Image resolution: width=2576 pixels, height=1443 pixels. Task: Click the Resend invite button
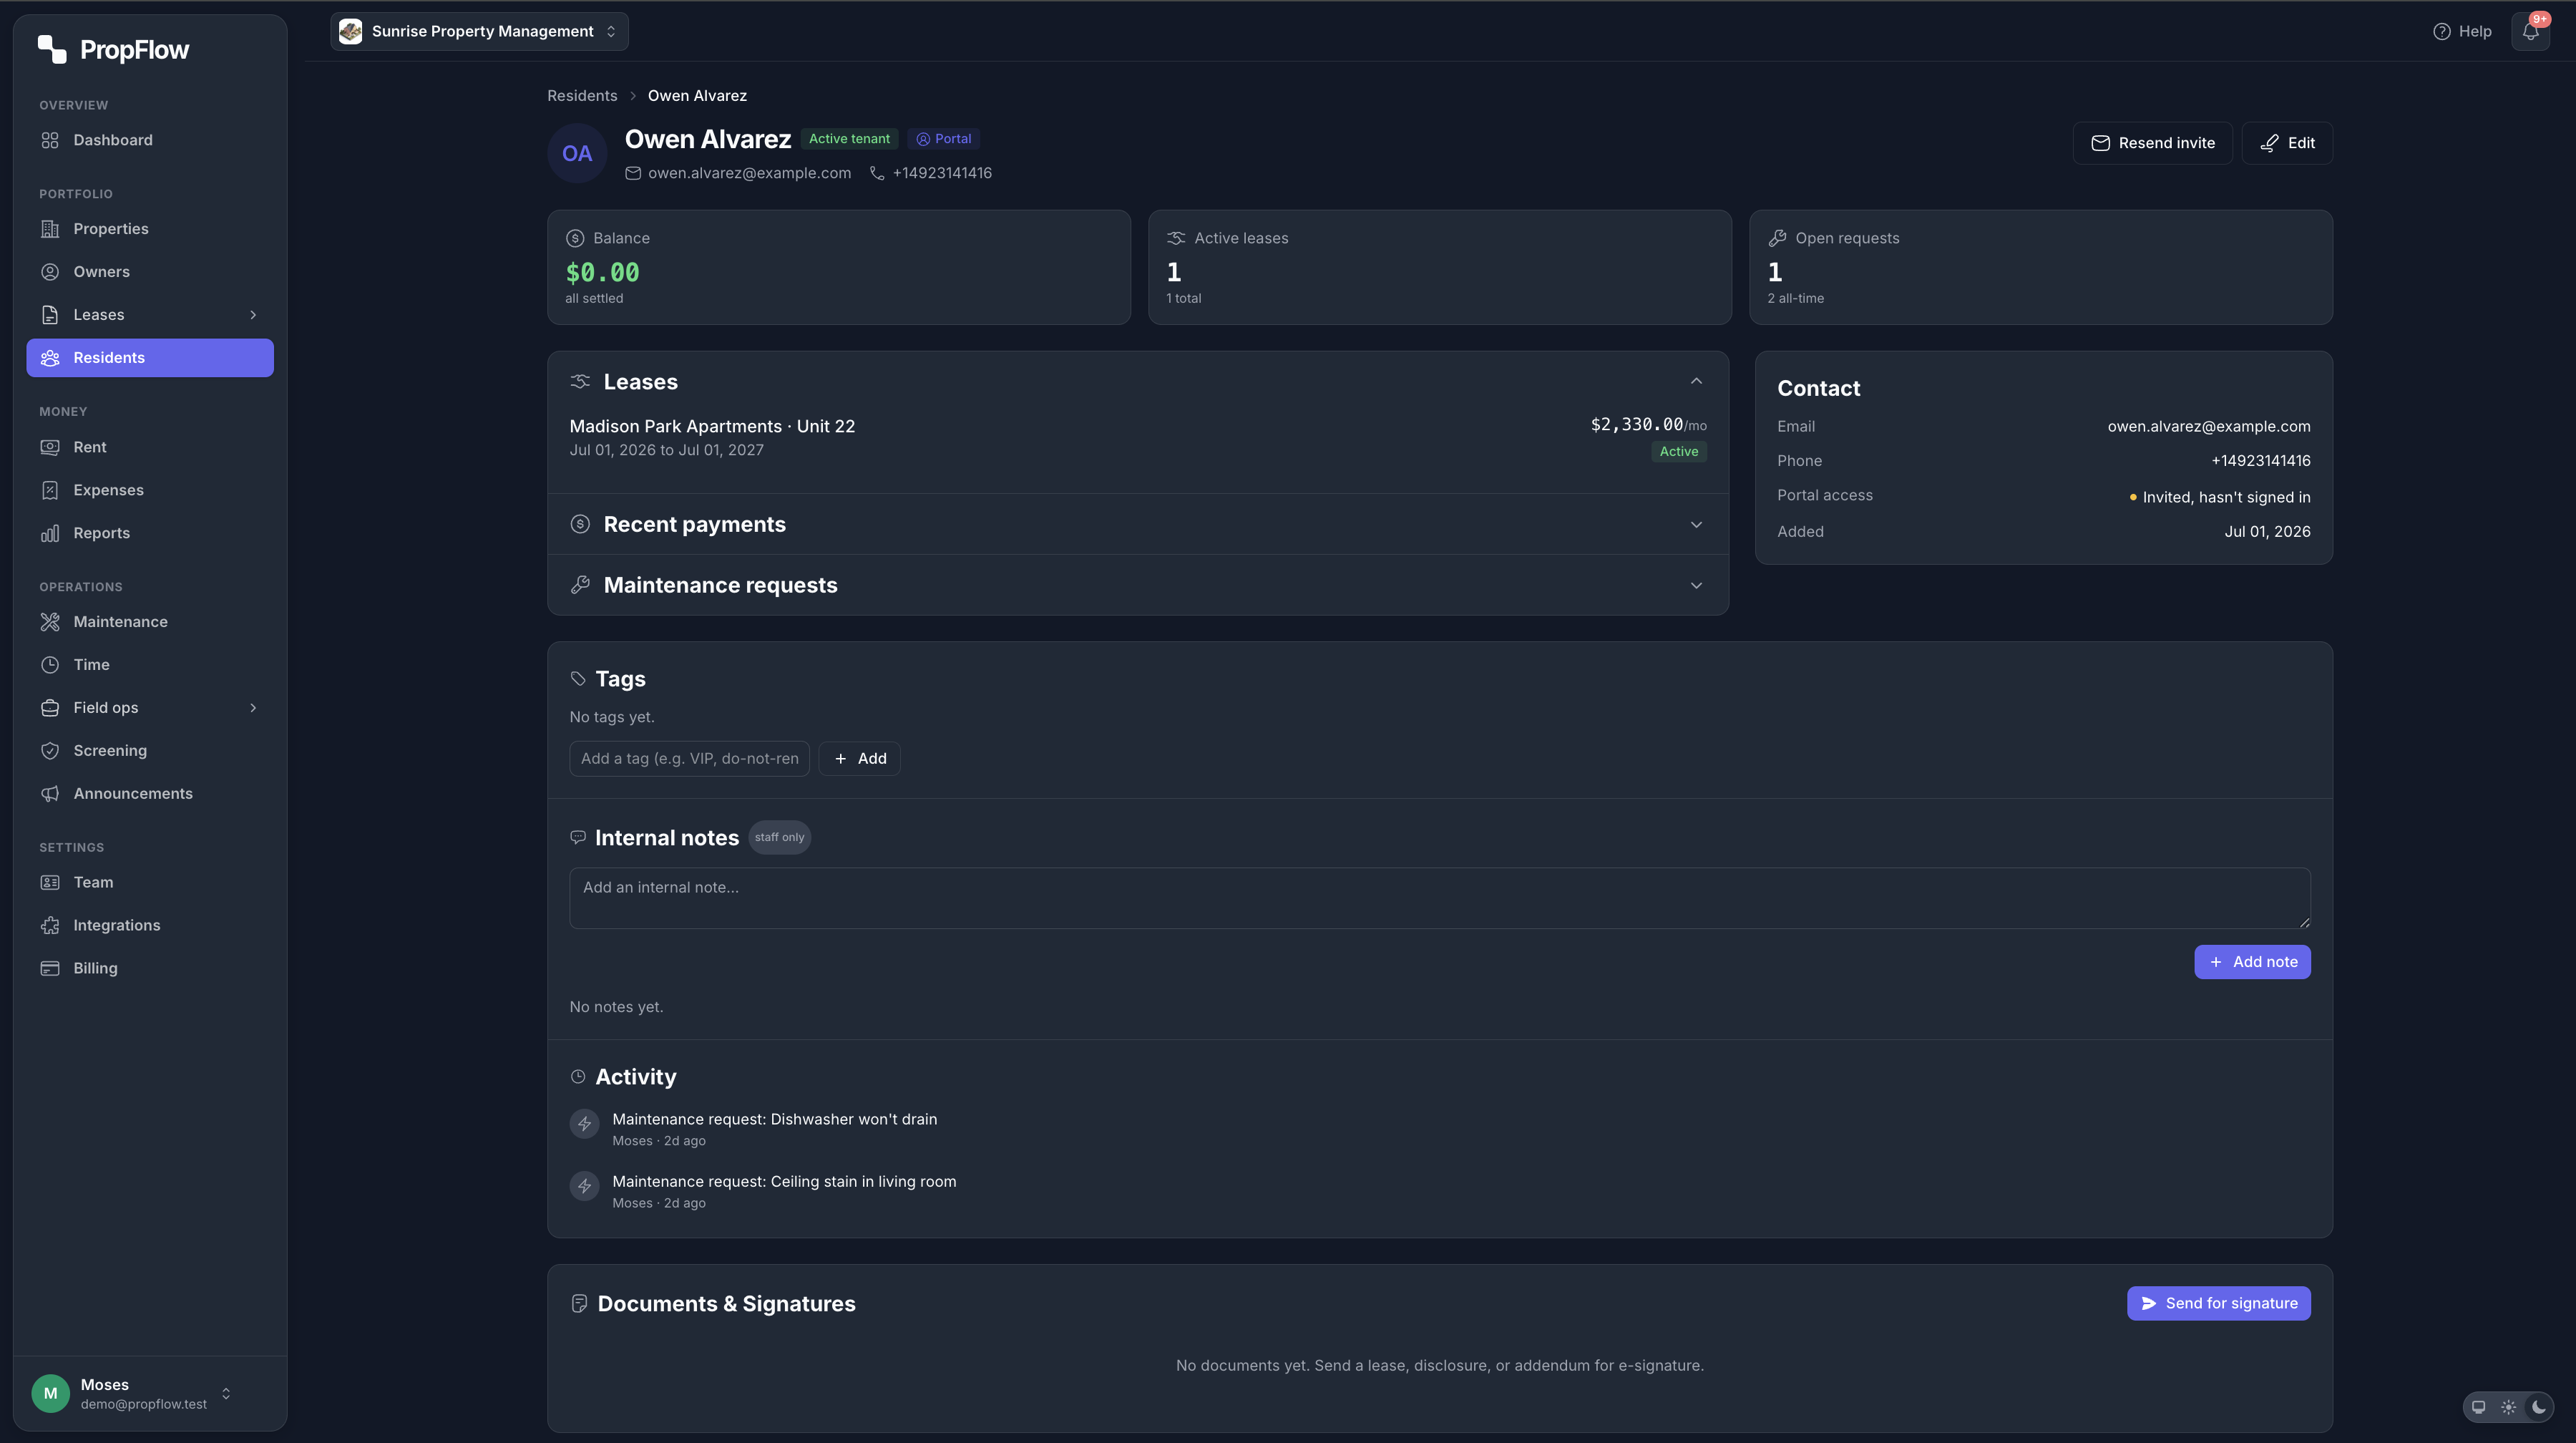click(x=2152, y=143)
